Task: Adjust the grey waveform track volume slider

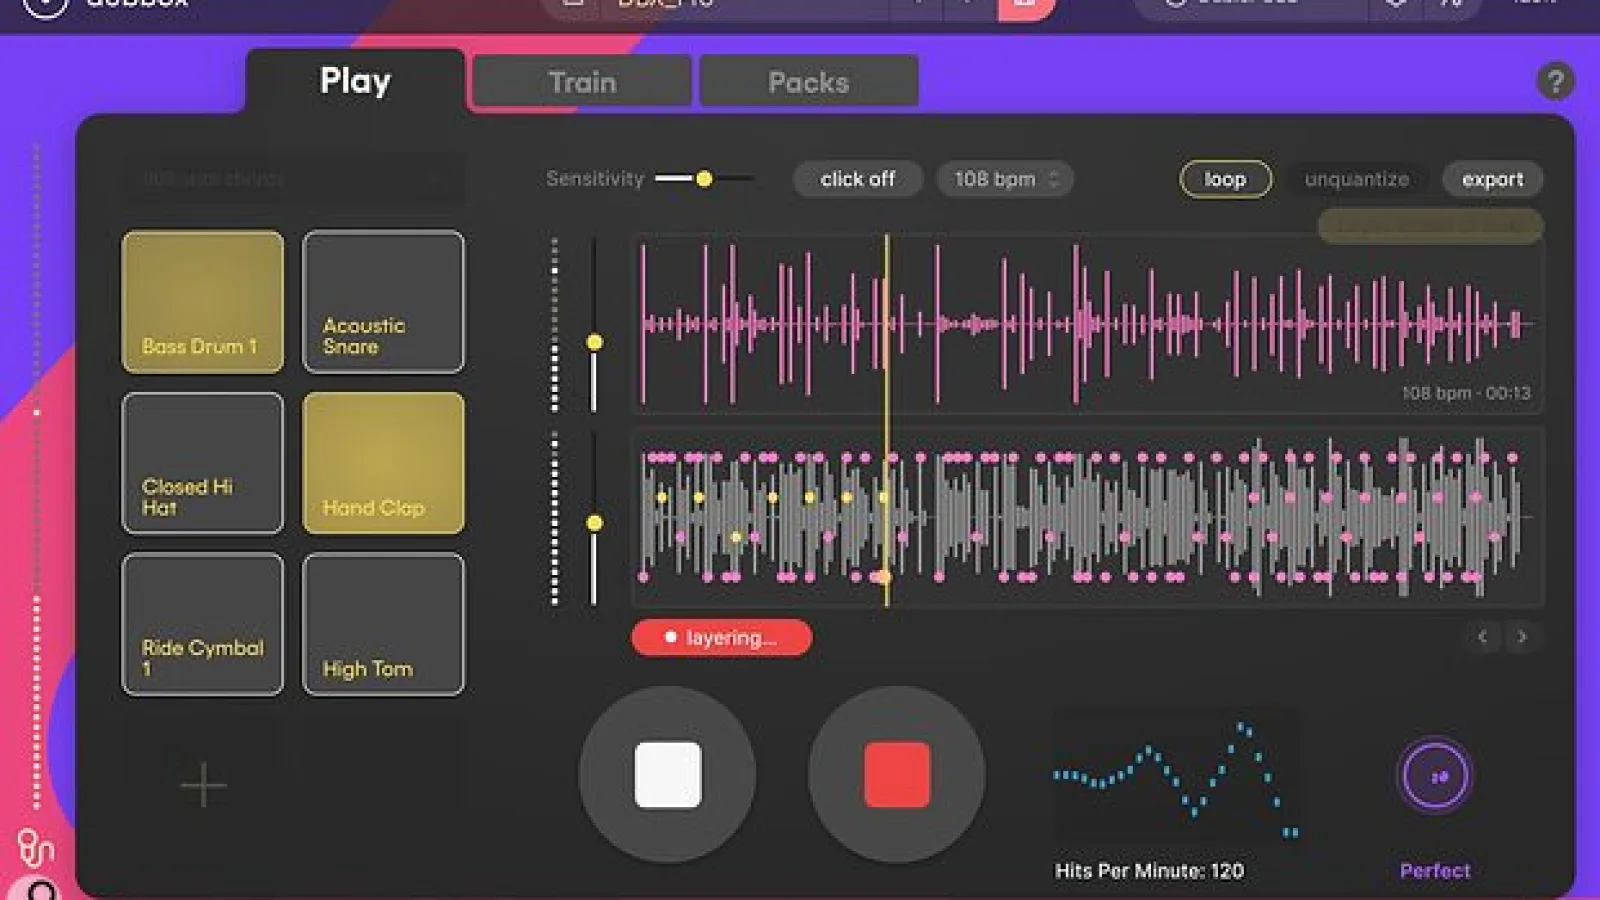Action: point(594,522)
